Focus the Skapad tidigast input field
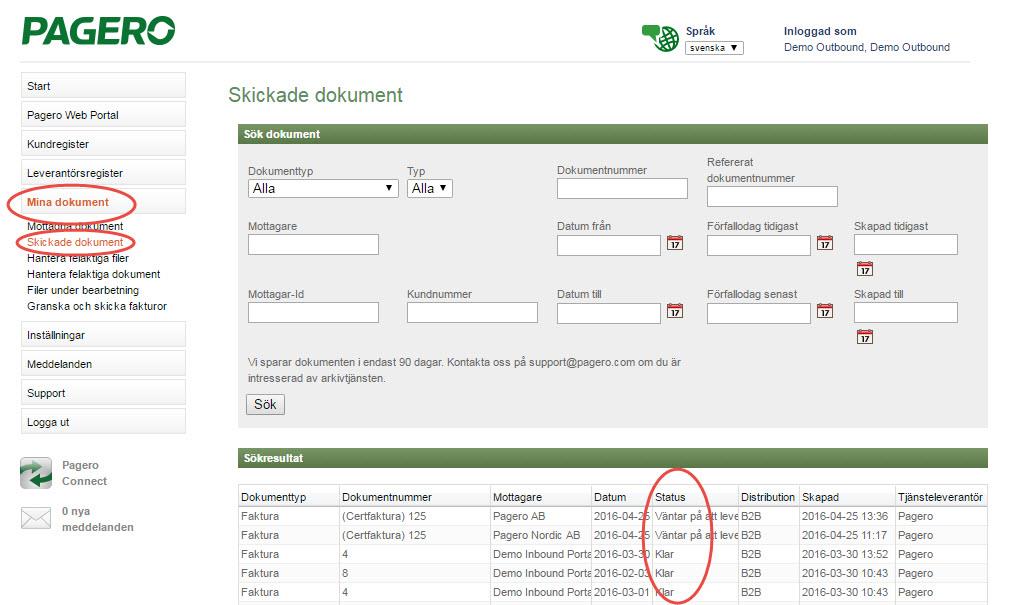The height and width of the screenshot is (605, 1026). click(x=906, y=245)
